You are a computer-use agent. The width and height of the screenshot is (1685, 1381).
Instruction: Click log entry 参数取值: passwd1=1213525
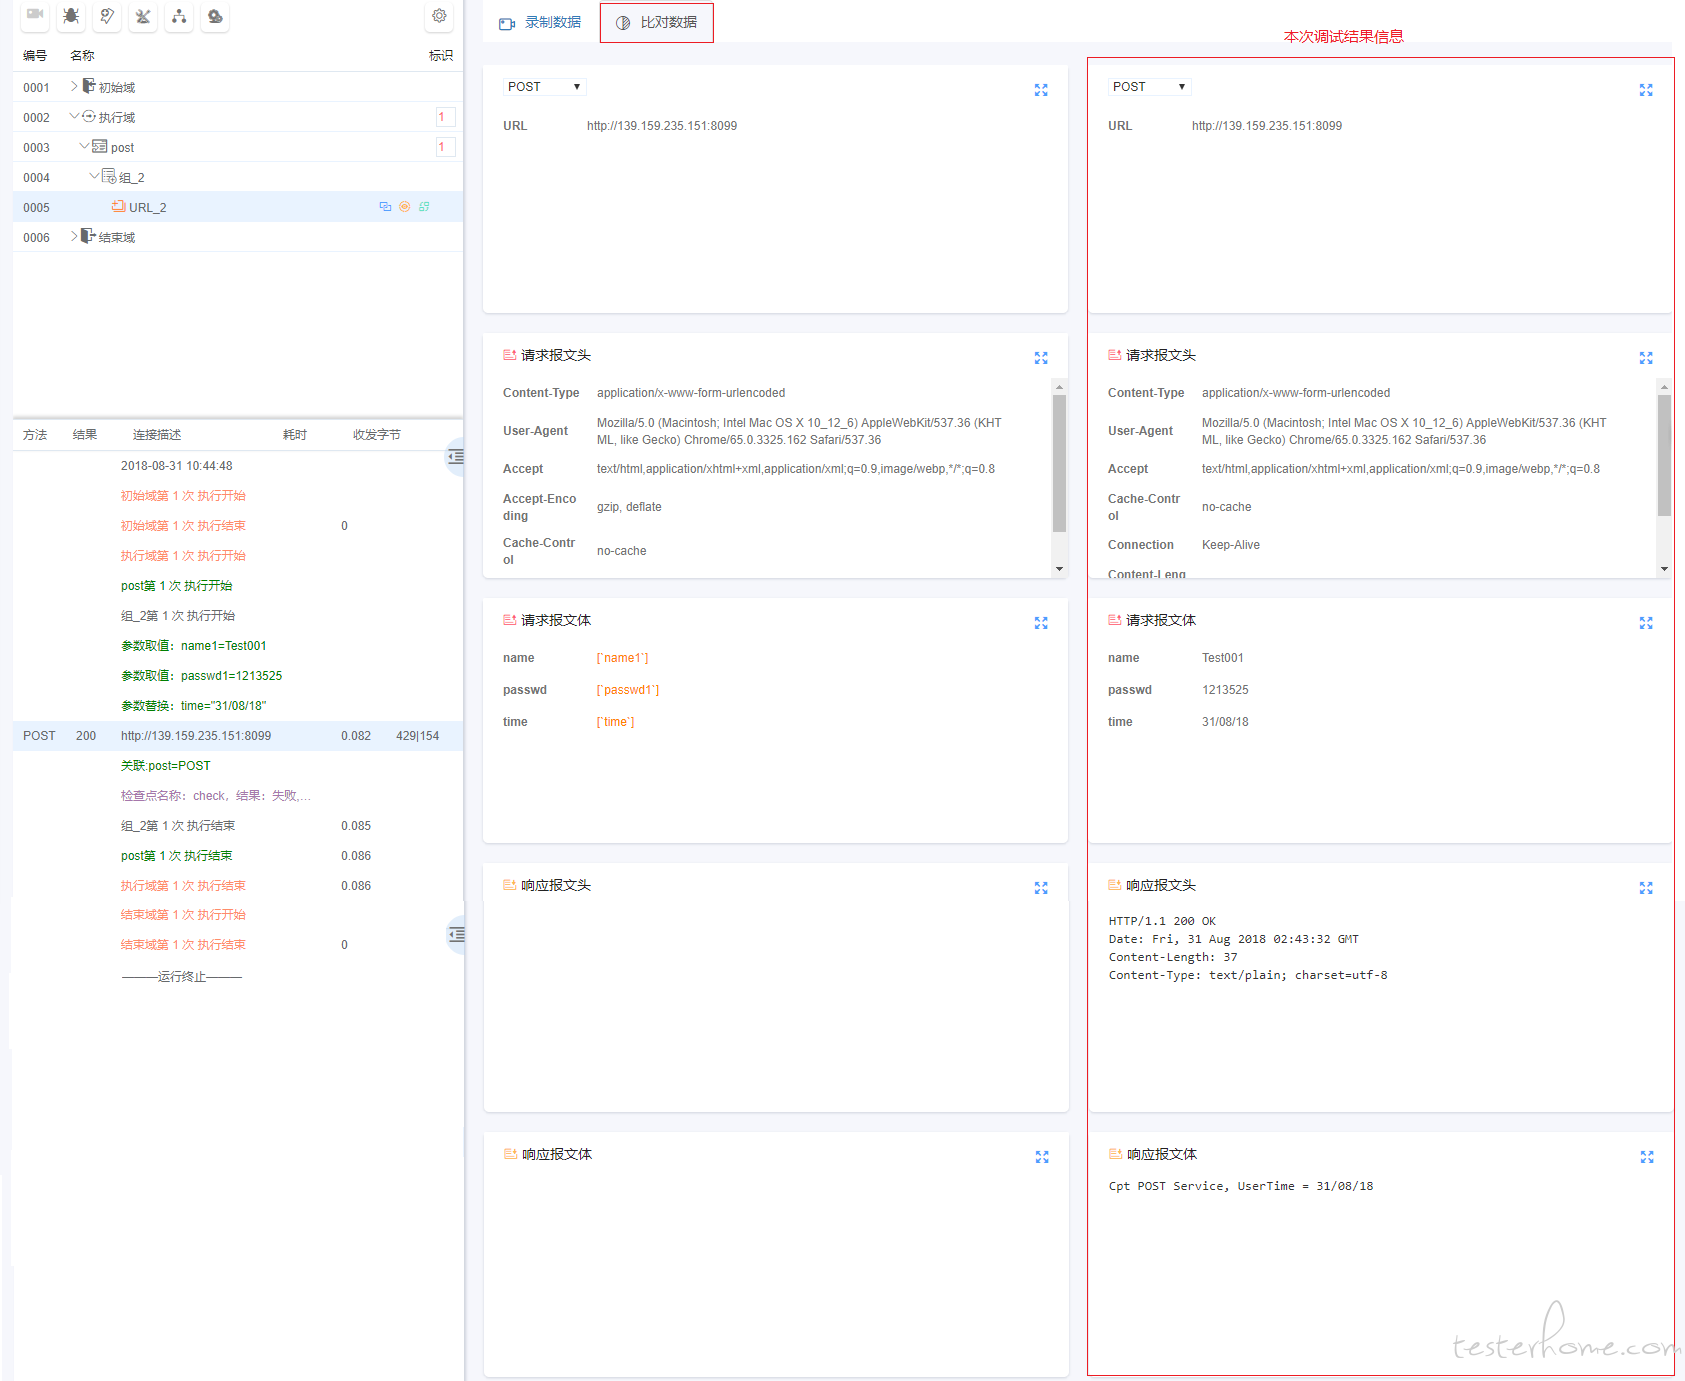click(201, 676)
